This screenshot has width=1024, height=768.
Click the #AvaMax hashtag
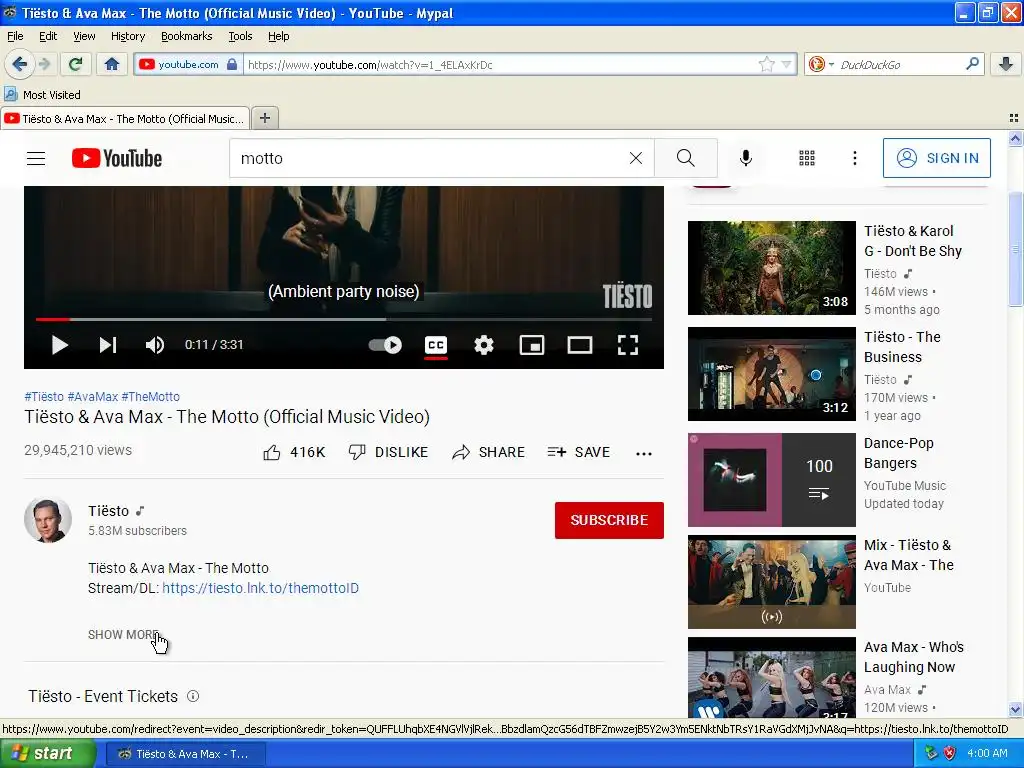pyautogui.click(x=93, y=396)
